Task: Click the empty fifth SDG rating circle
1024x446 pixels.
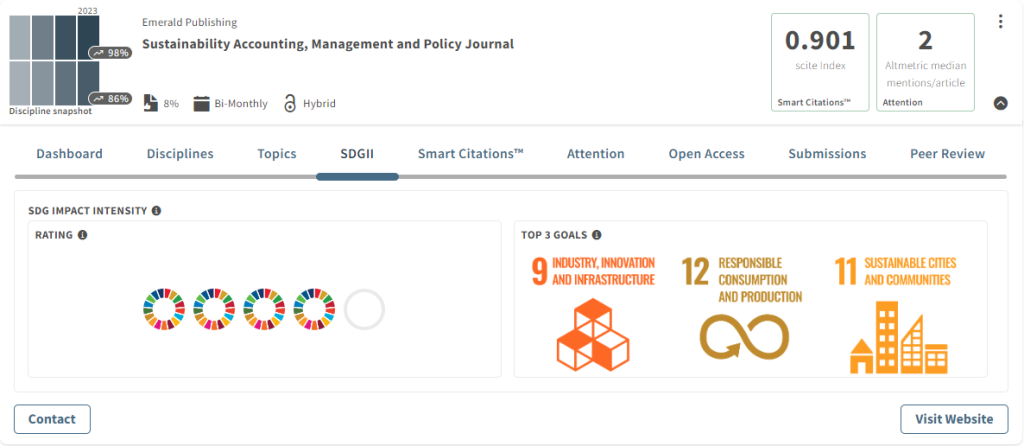Action: tap(364, 310)
